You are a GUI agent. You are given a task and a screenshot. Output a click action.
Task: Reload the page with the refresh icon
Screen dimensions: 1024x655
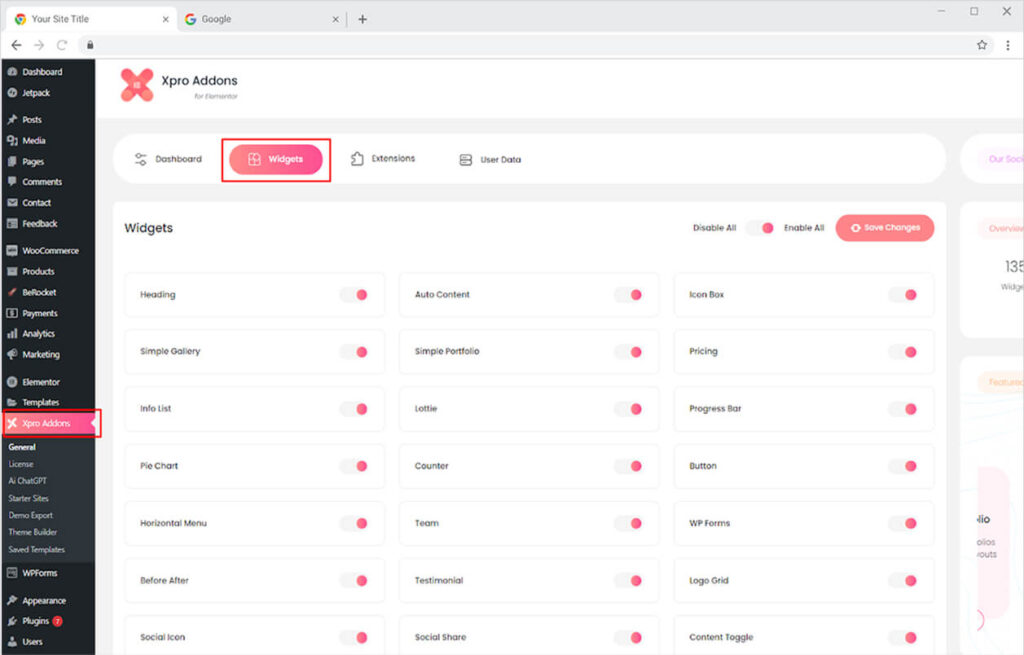(62, 45)
